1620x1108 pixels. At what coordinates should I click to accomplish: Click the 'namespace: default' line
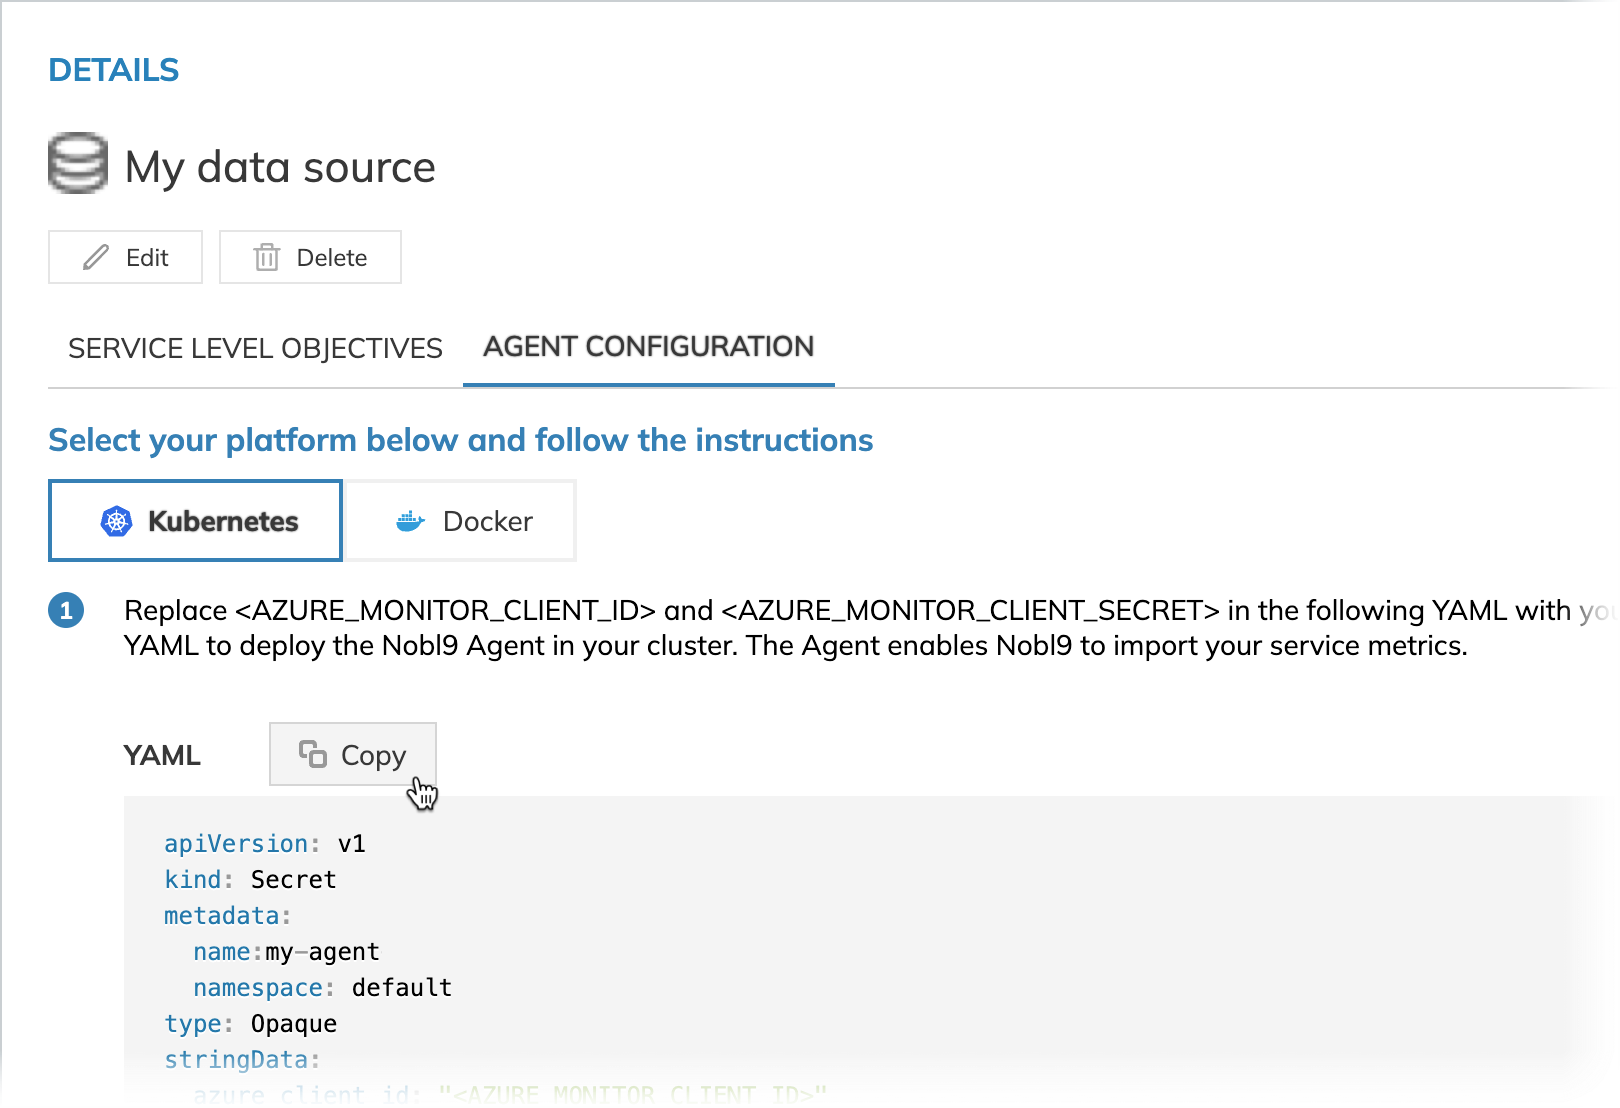322,988
